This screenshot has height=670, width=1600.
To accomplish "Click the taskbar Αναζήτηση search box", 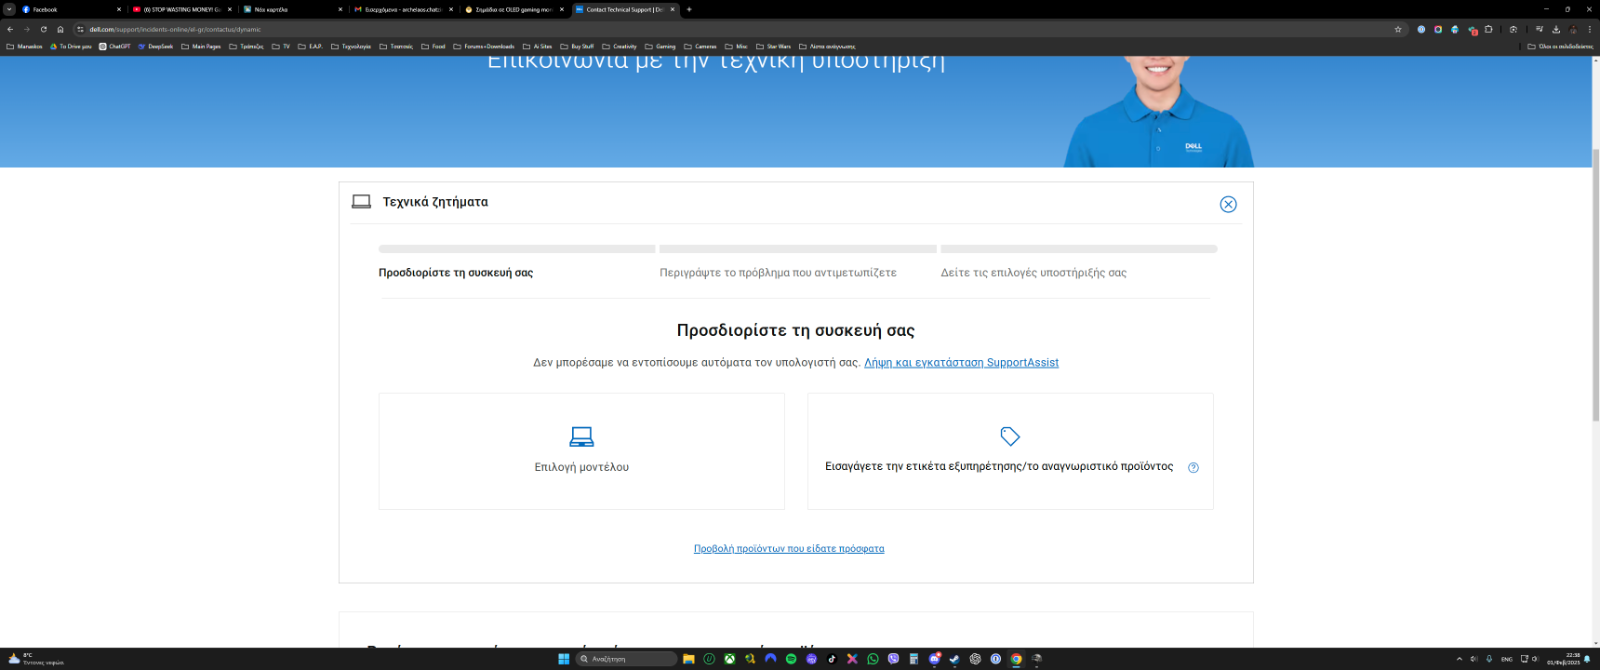I will tap(627, 659).
